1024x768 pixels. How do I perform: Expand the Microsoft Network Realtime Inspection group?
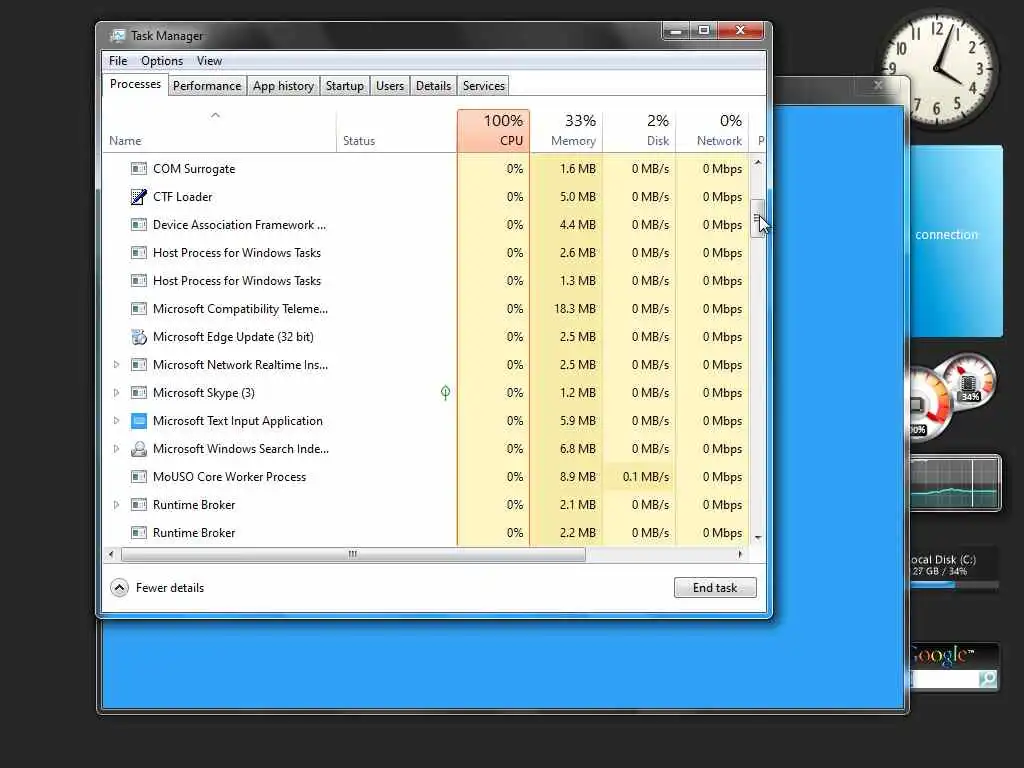coord(116,365)
